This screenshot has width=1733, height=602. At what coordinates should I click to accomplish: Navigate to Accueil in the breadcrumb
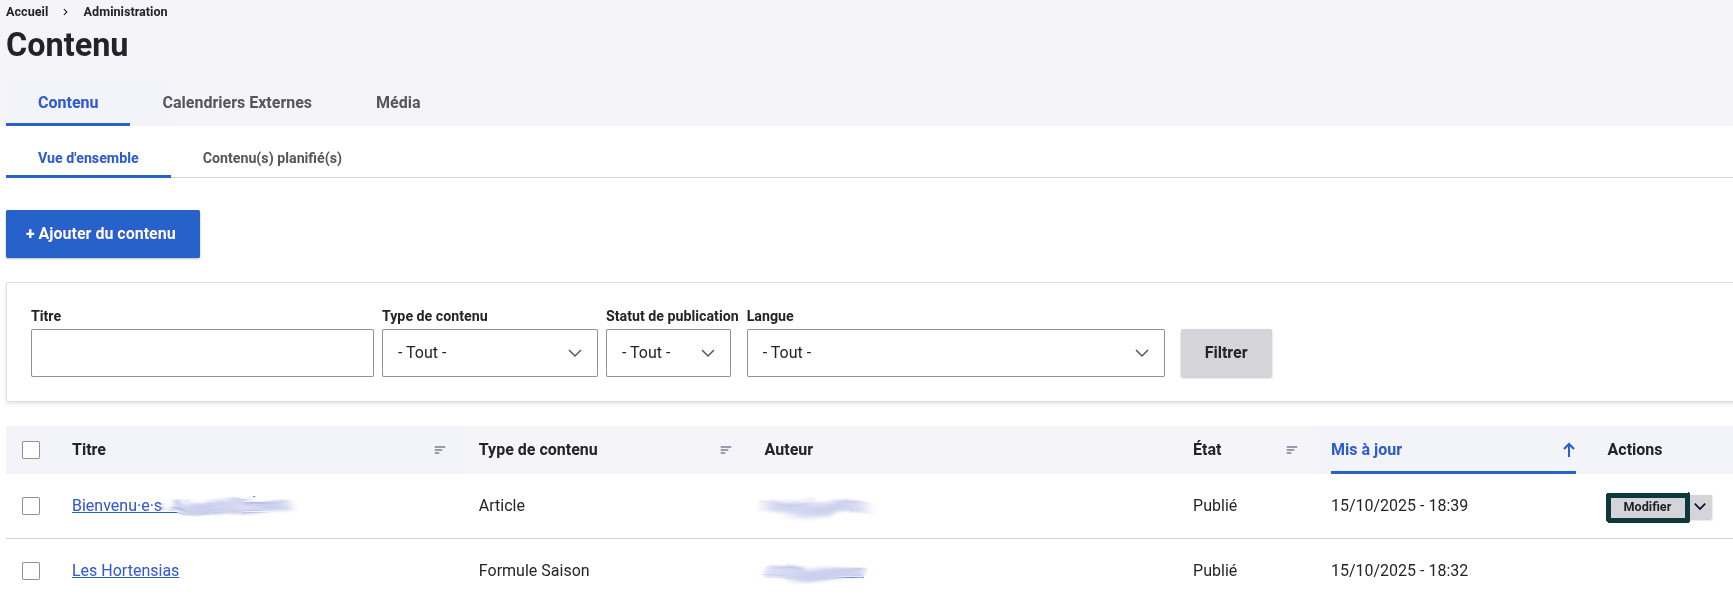click(x=27, y=12)
